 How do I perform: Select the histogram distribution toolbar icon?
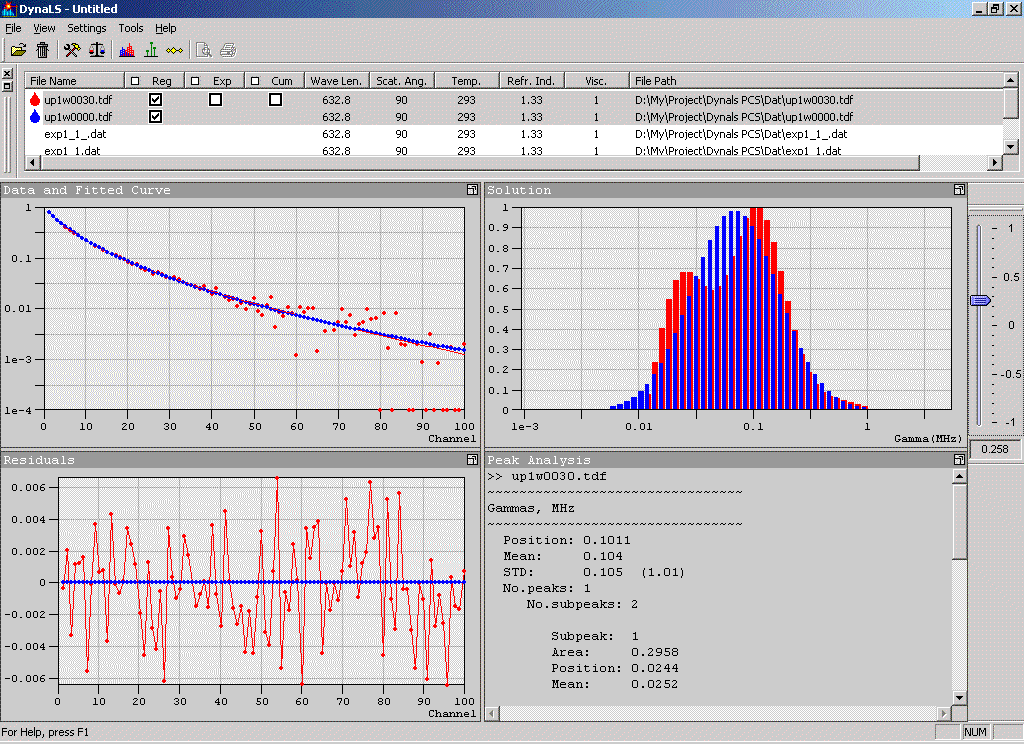click(x=127, y=50)
